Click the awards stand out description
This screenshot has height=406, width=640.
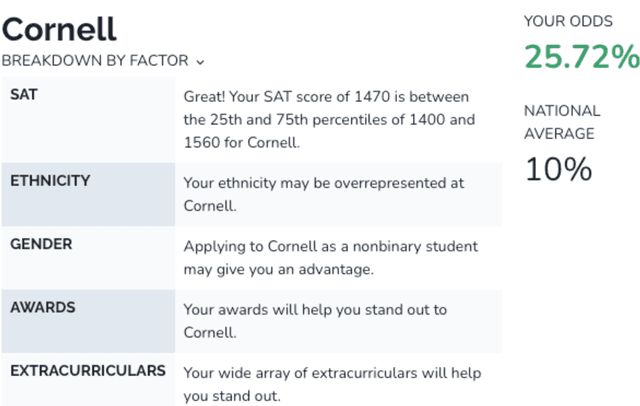(315, 321)
